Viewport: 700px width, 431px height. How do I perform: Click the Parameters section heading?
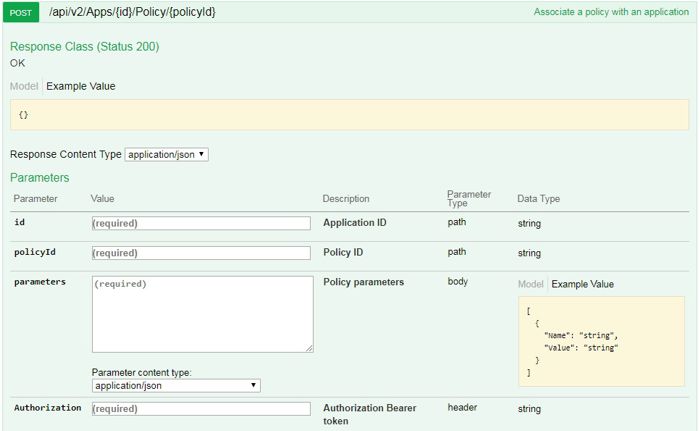(40, 177)
